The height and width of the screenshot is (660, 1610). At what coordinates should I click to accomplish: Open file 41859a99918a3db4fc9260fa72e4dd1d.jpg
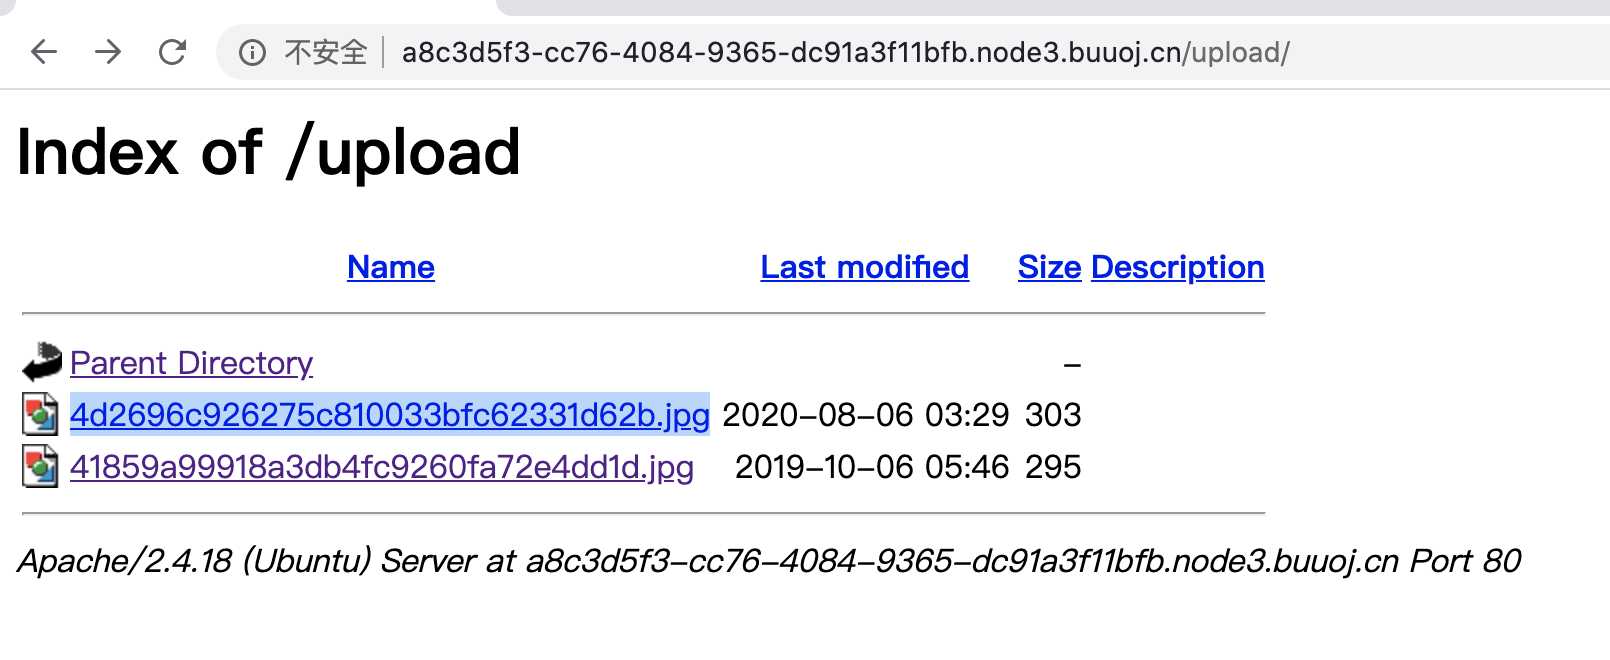coord(382,467)
